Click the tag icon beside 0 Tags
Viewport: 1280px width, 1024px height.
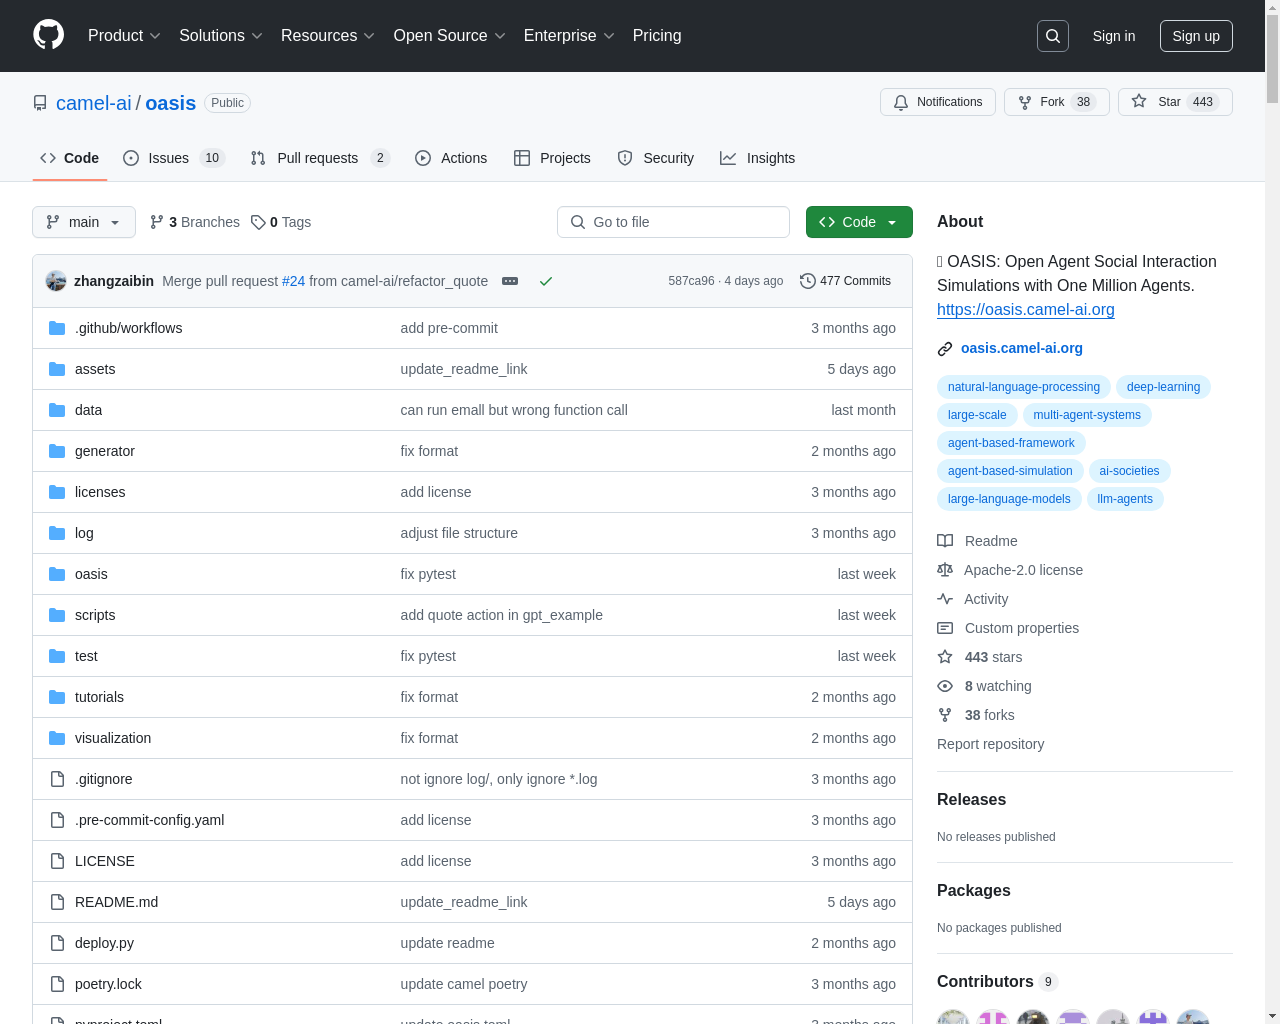coord(258,222)
